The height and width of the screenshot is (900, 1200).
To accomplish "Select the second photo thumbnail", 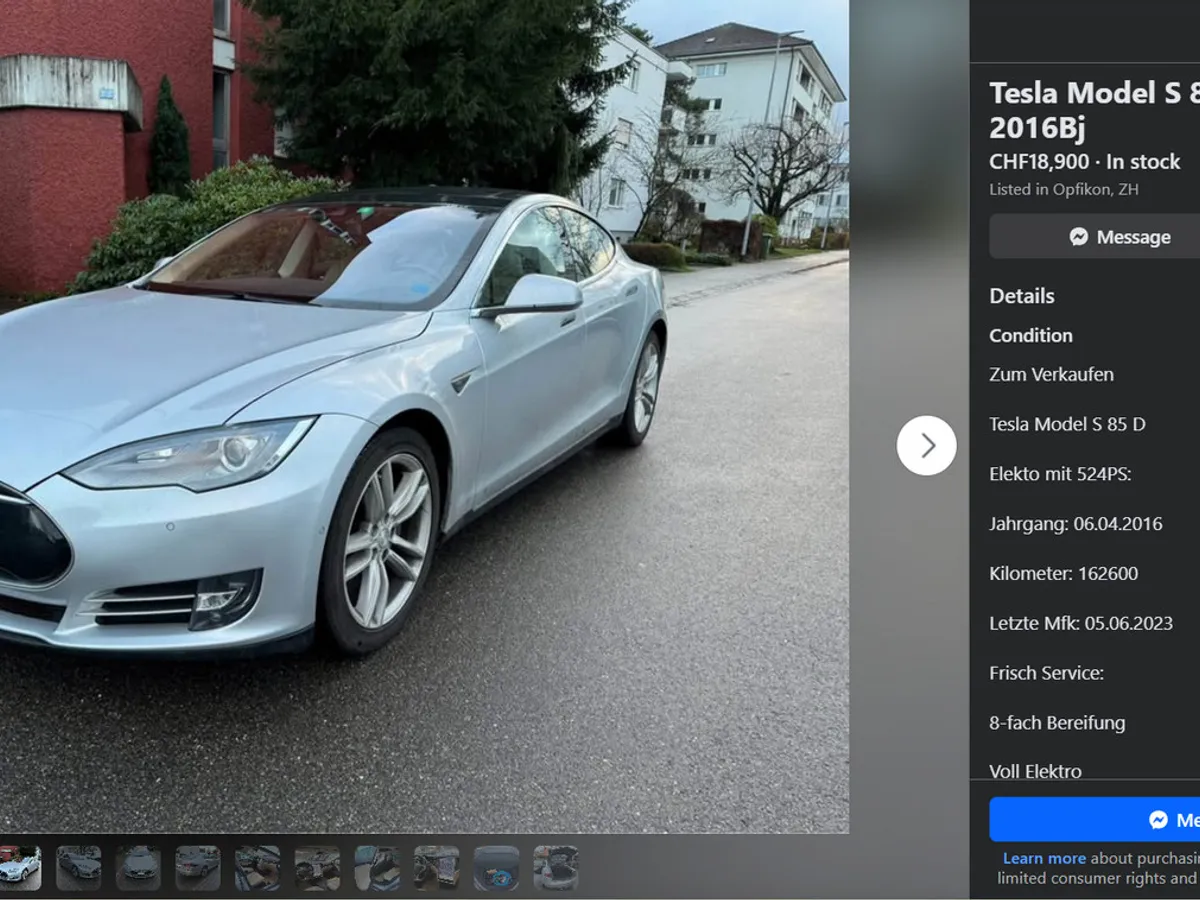I will coord(78,866).
